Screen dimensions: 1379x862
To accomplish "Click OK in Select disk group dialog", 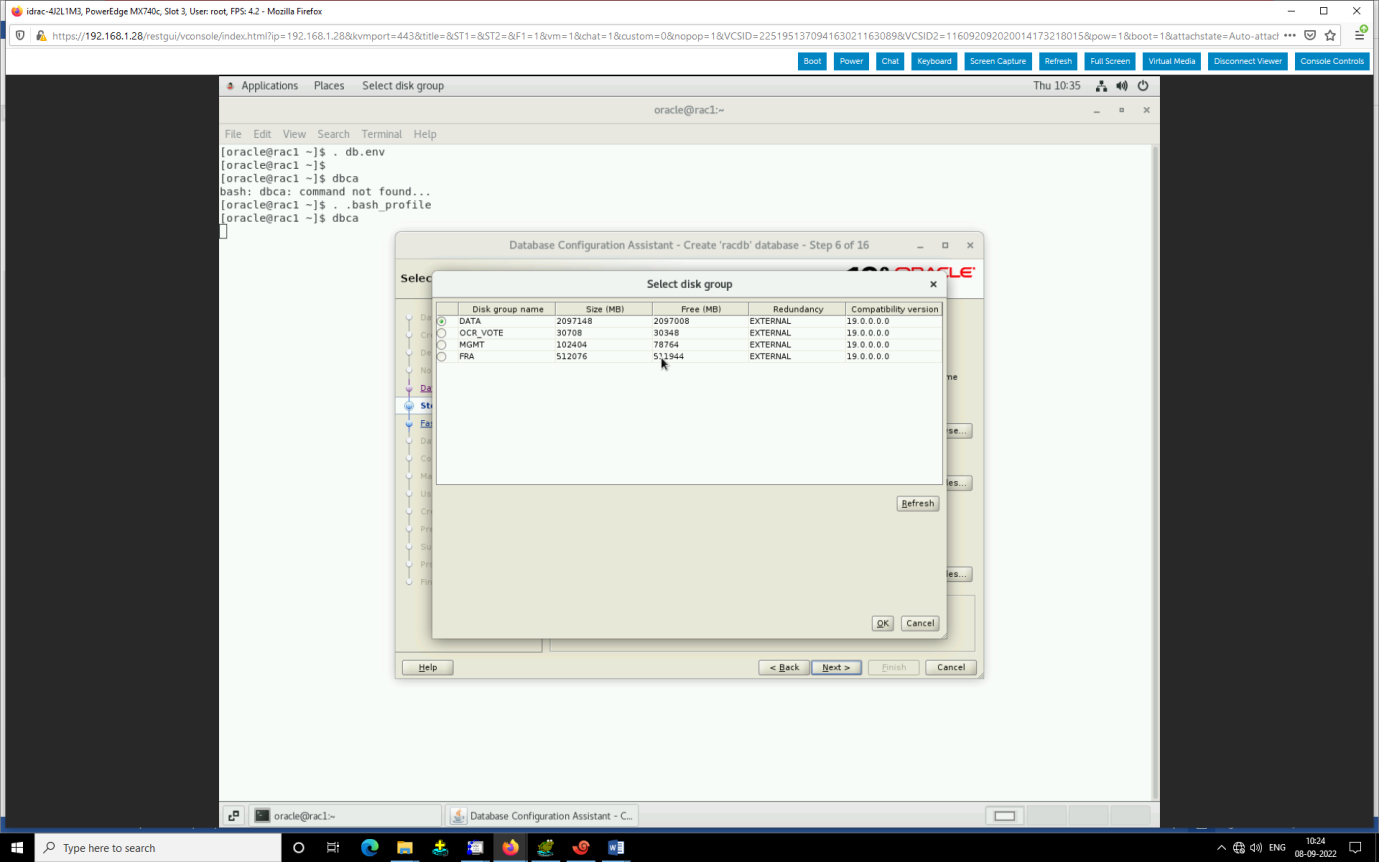I will [882, 623].
